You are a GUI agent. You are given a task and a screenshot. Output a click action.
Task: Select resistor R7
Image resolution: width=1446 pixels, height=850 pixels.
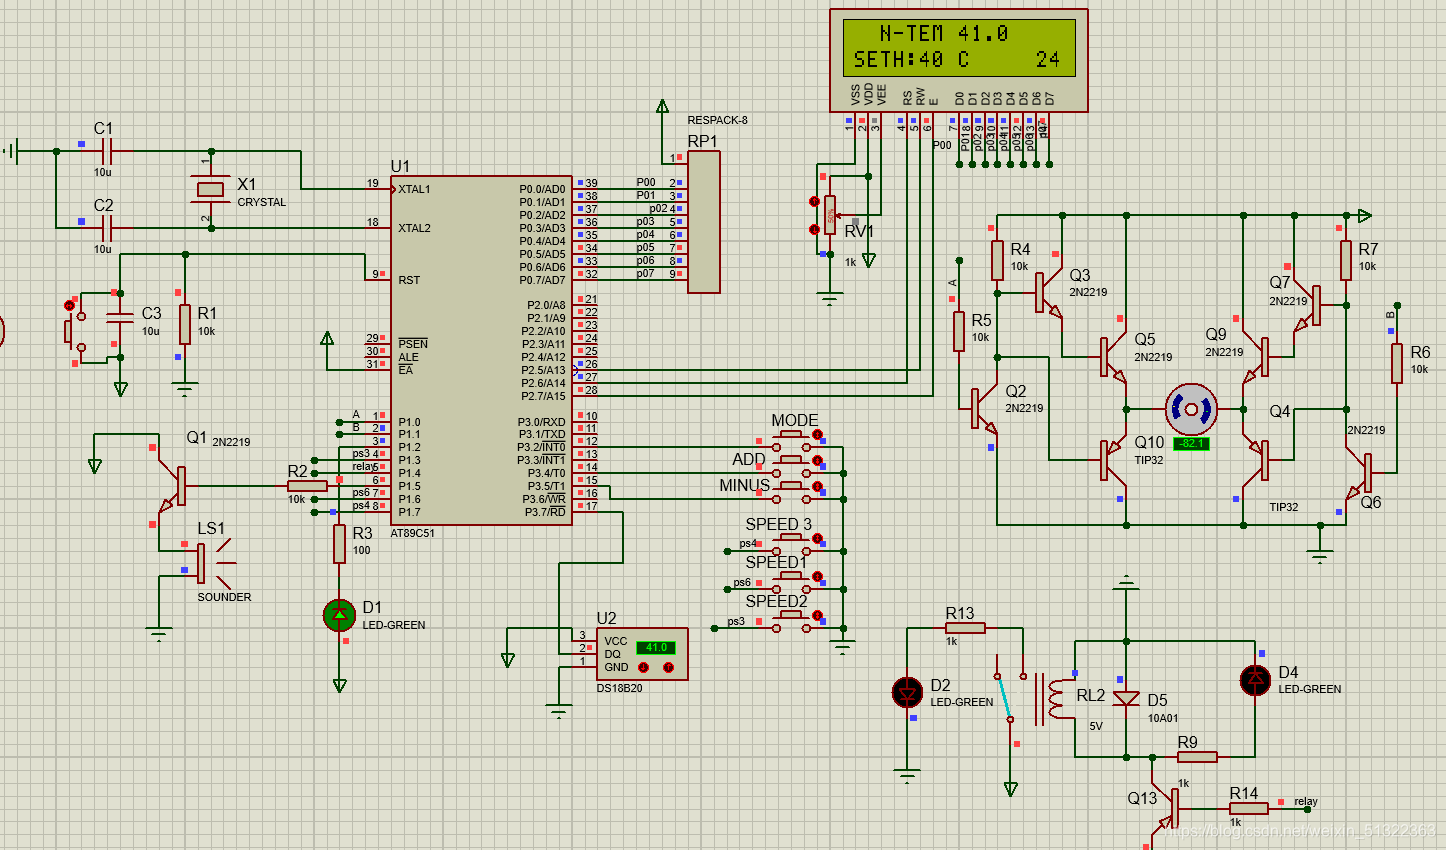click(x=1346, y=260)
